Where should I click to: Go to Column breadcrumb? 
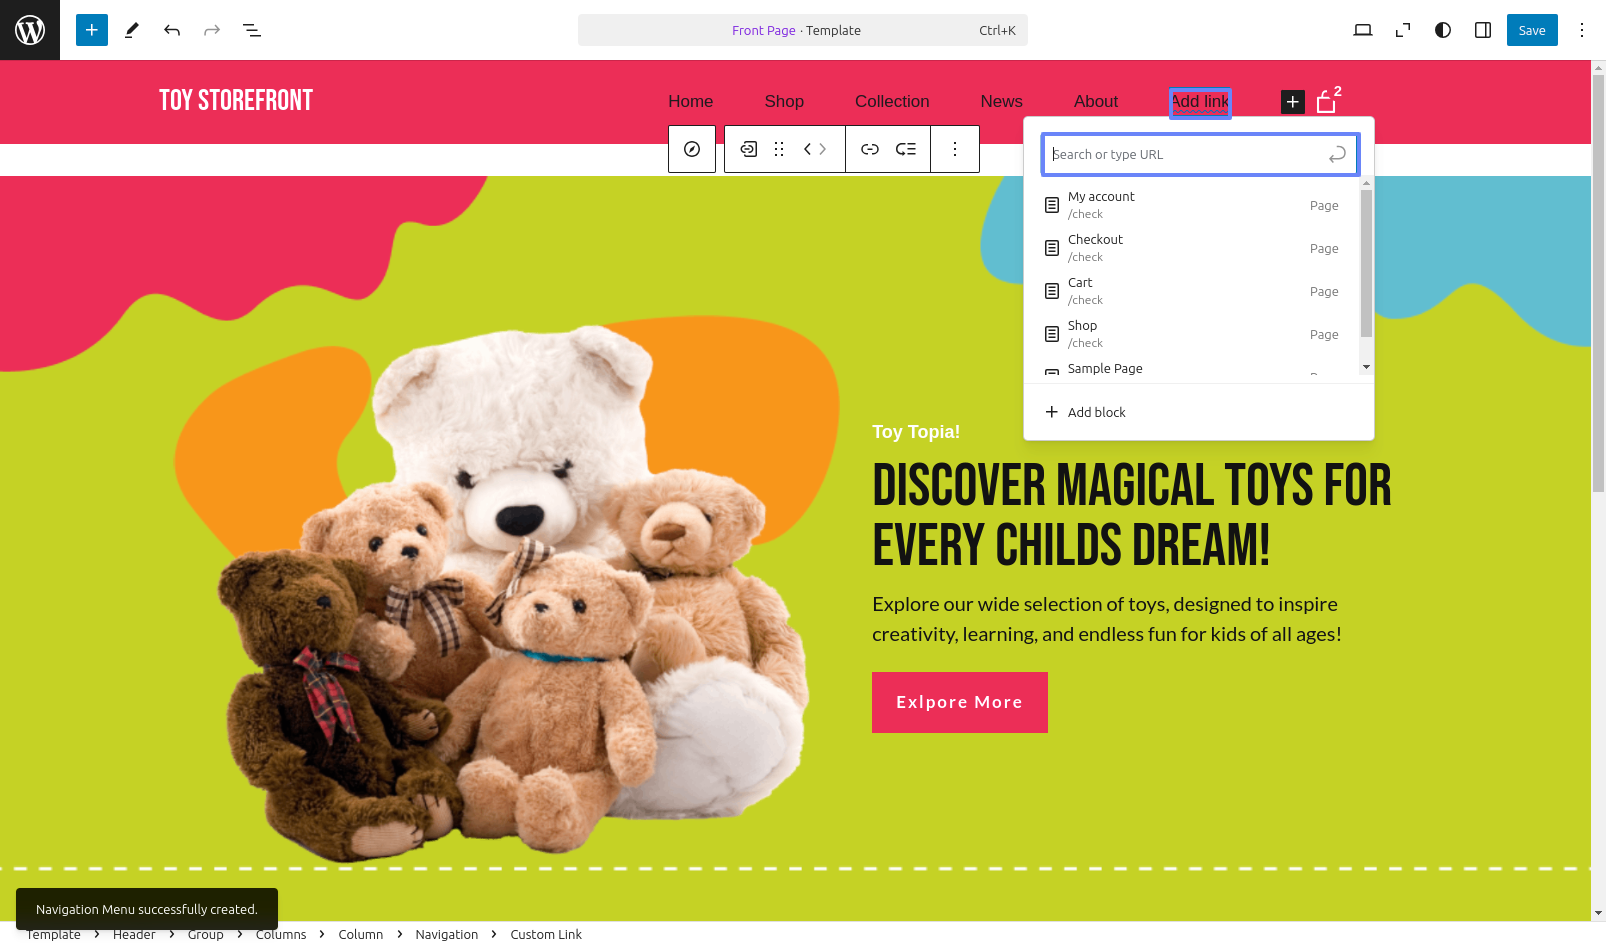[361, 934]
